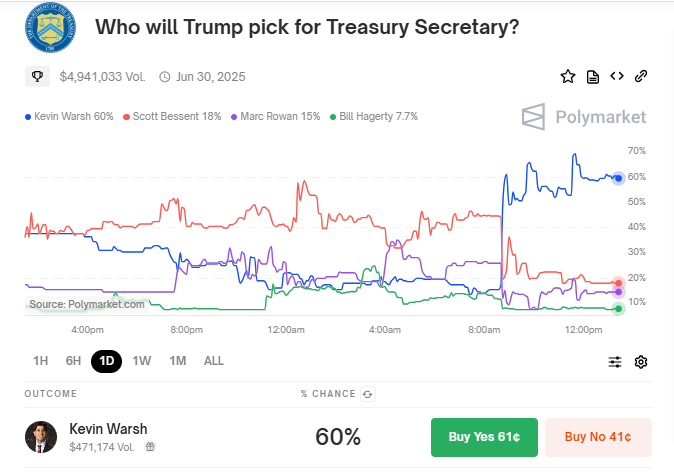Viewport: 674px width, 474px height.
Task: Show the ALL time range
Action: point(214,361)
